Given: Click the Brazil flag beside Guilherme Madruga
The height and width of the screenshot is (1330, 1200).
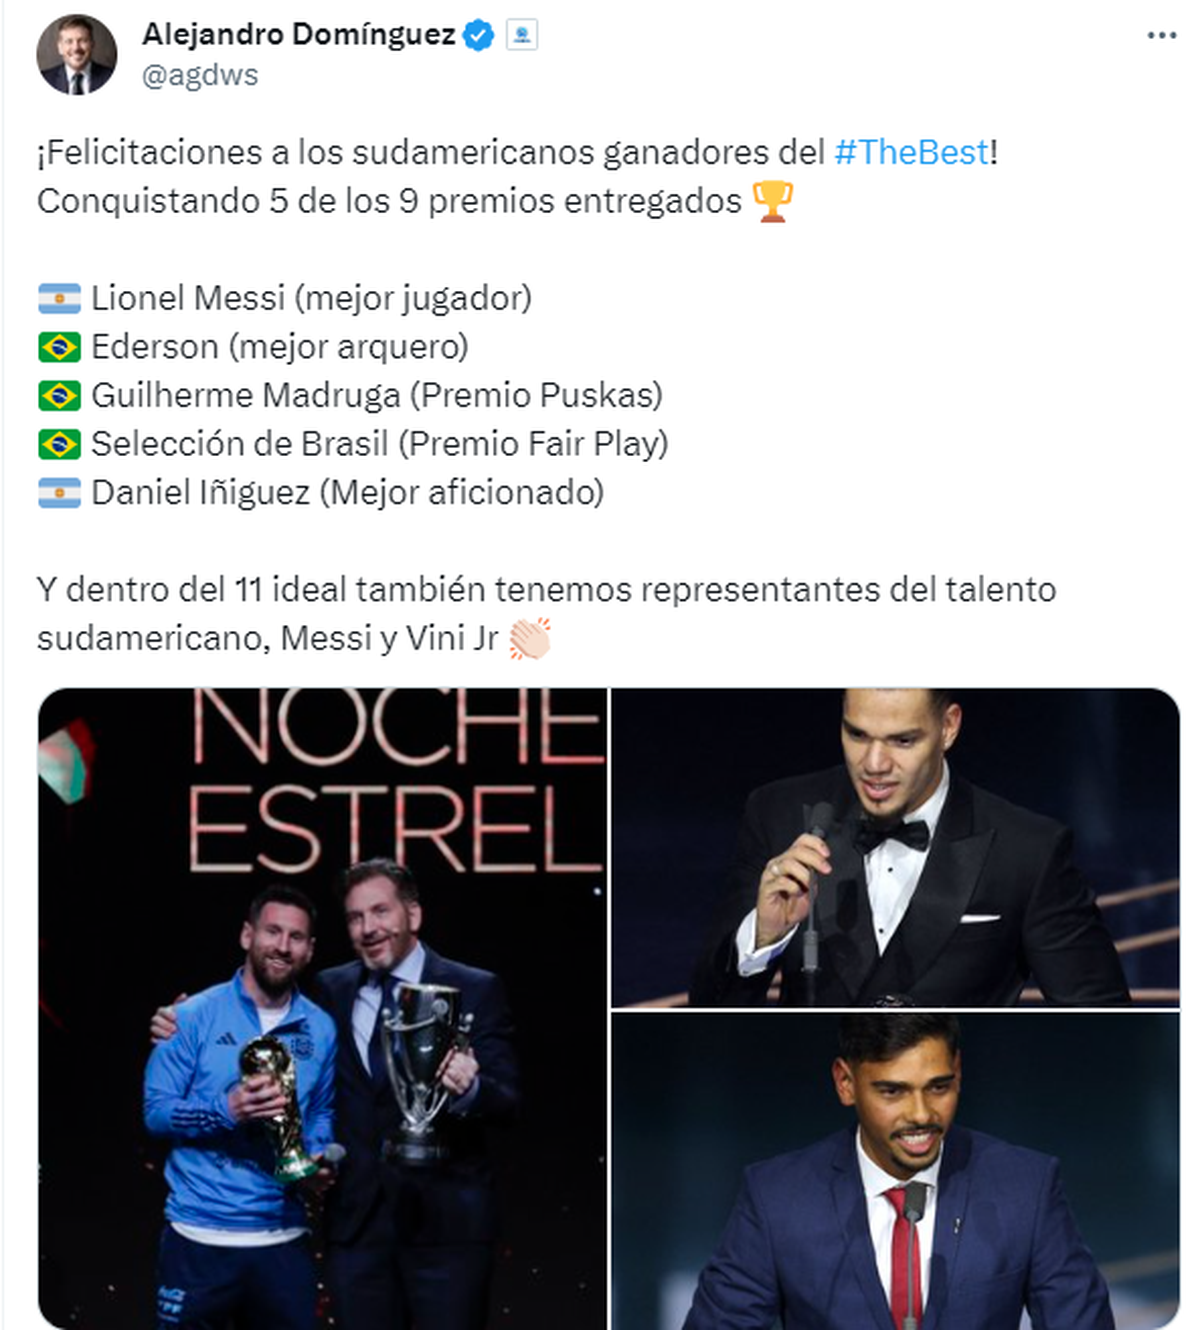Looking at the screenshot, I should coord(59,395).
